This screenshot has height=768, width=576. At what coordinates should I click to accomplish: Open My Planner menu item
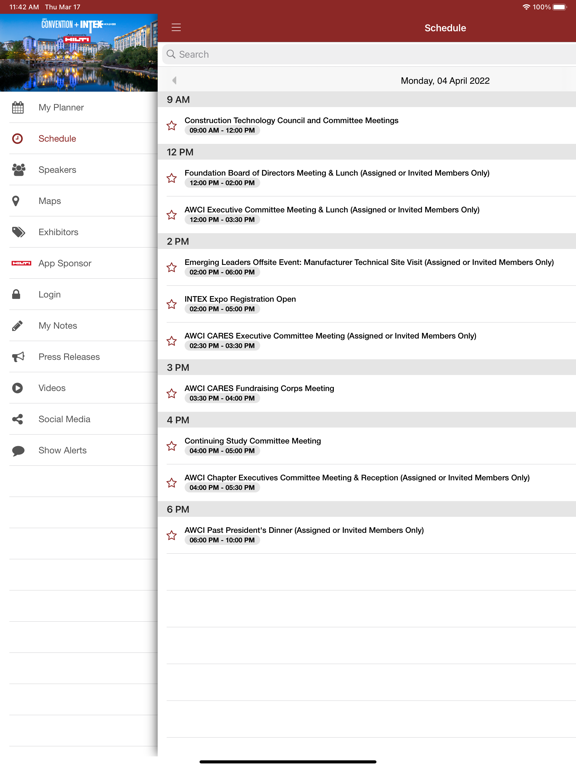(x=78, y=107)
